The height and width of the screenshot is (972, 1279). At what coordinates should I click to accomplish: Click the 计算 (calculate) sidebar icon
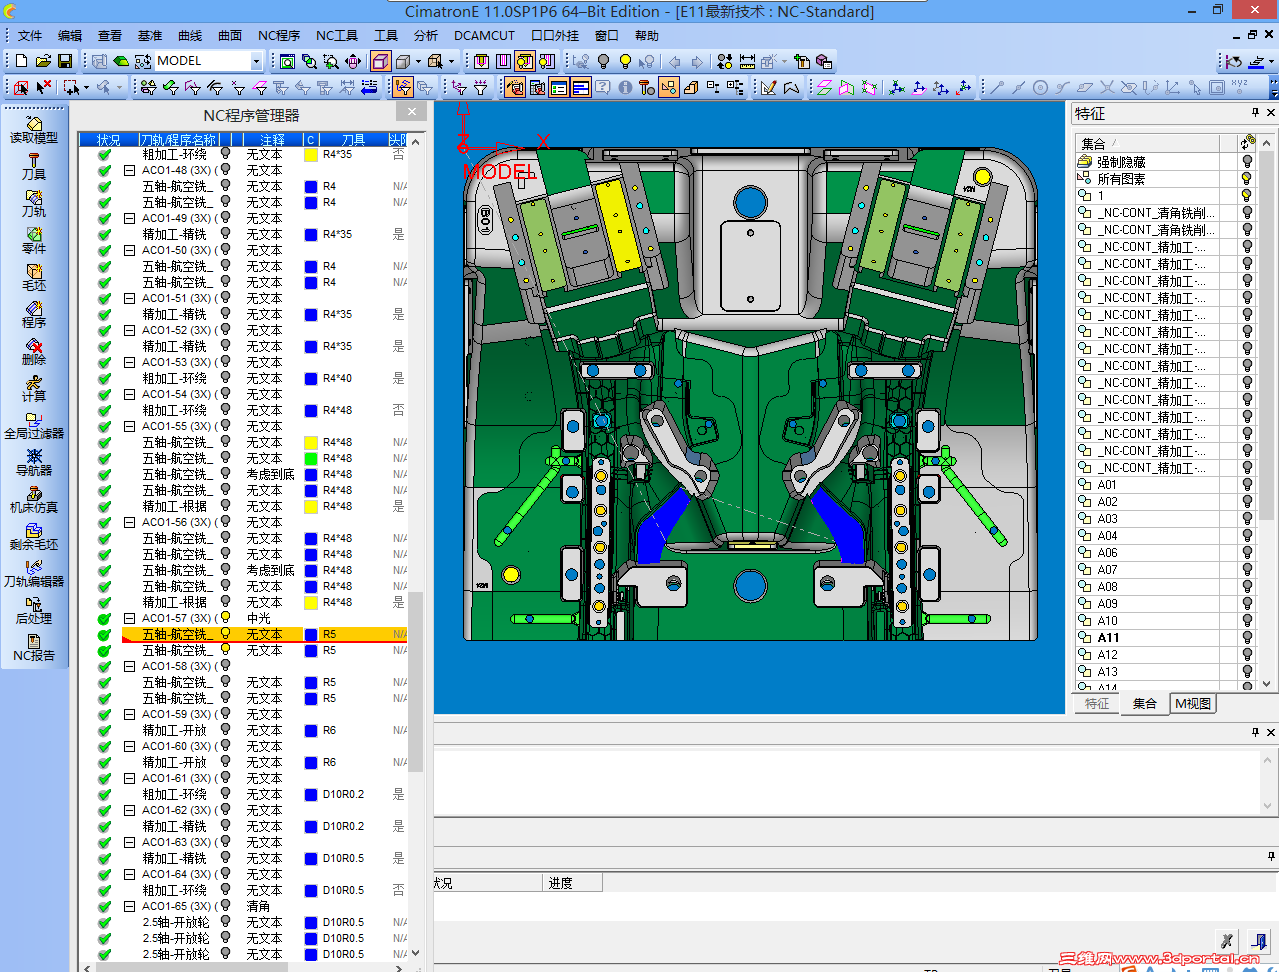pyautogui.click(x=34, y=388)
